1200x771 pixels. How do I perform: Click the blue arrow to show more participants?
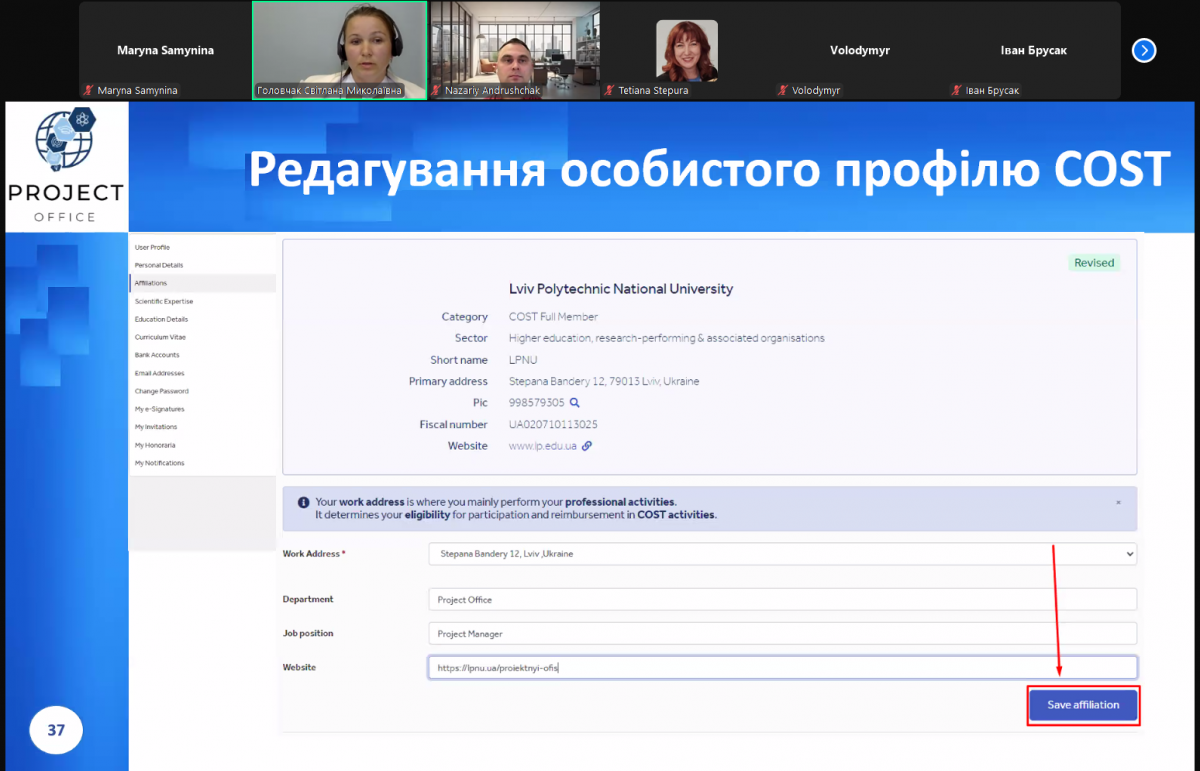pos(1144,50)
